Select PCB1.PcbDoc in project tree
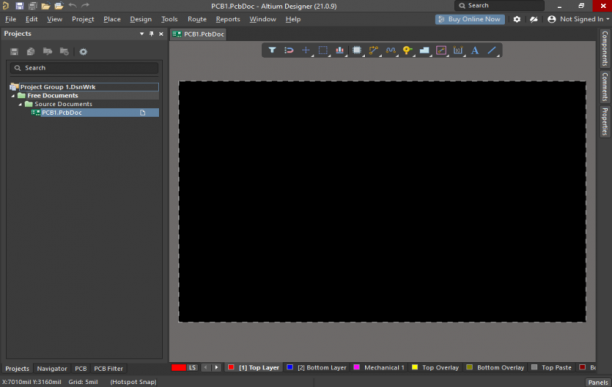The width and height of the screenshot is (612, 387). tap(95, 113)
